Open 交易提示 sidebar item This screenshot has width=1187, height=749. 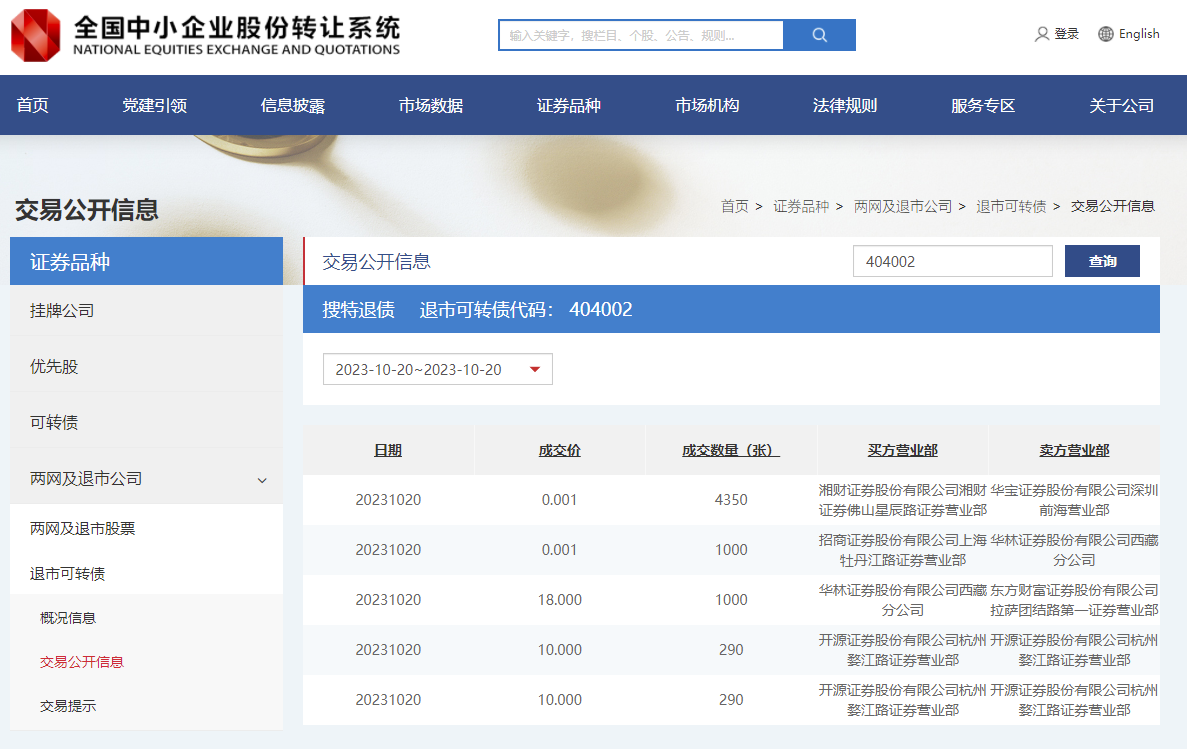[68, 706]
